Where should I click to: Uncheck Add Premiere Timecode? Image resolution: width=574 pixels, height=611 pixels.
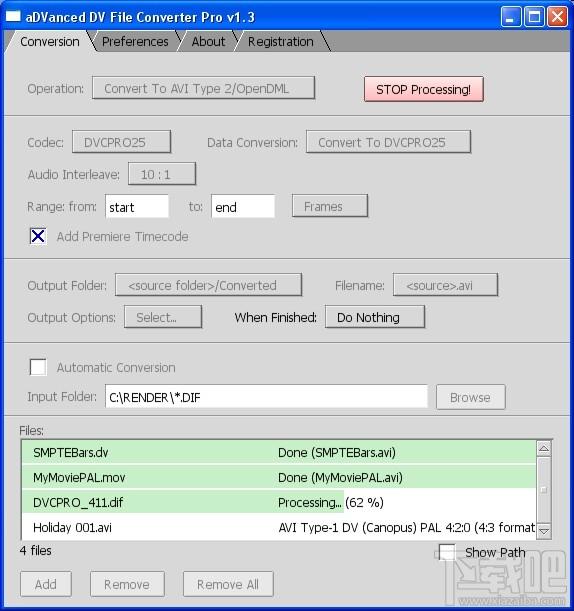[38, 236]
